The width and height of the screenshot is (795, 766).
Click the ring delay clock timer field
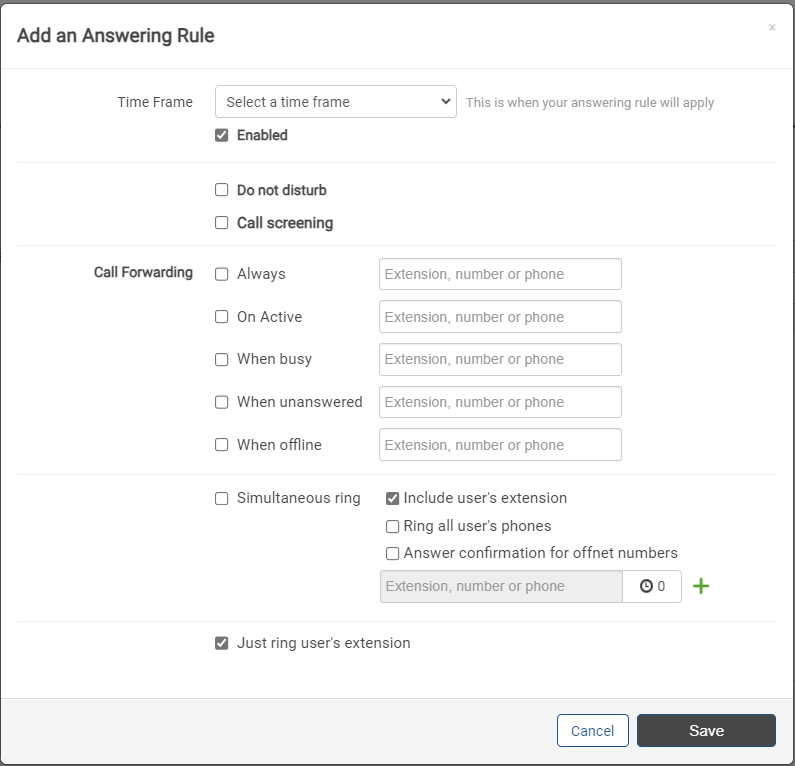(x=652, y=587)
